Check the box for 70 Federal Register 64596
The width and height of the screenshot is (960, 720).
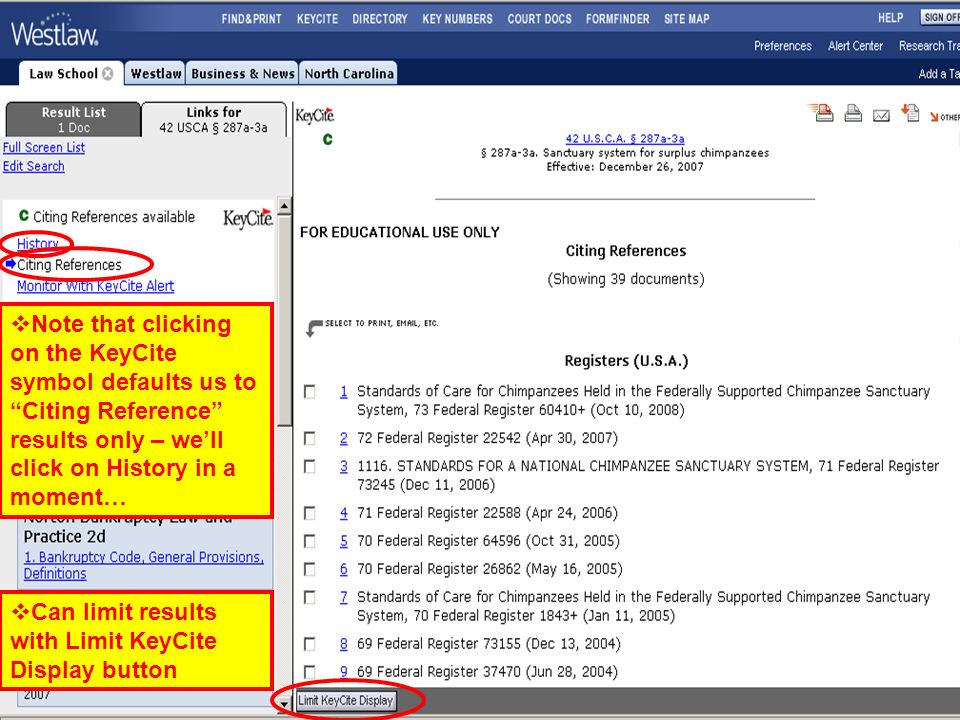coord(310,541)
